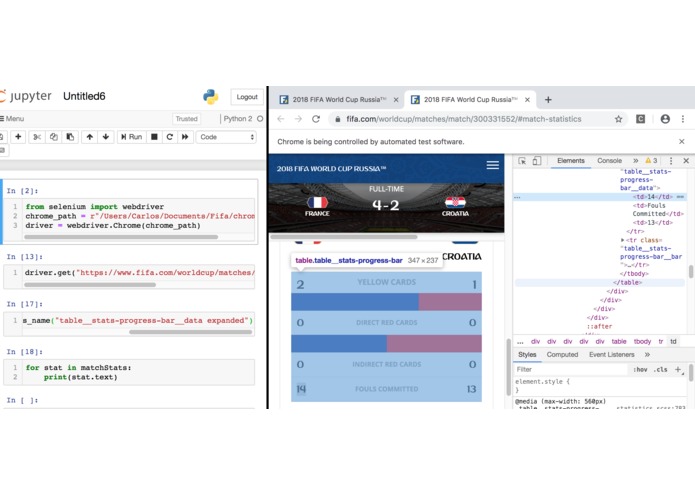
Task: Open the Jupyter Menu hamburger
Action: pyautogui.click(x=12, y=119)
